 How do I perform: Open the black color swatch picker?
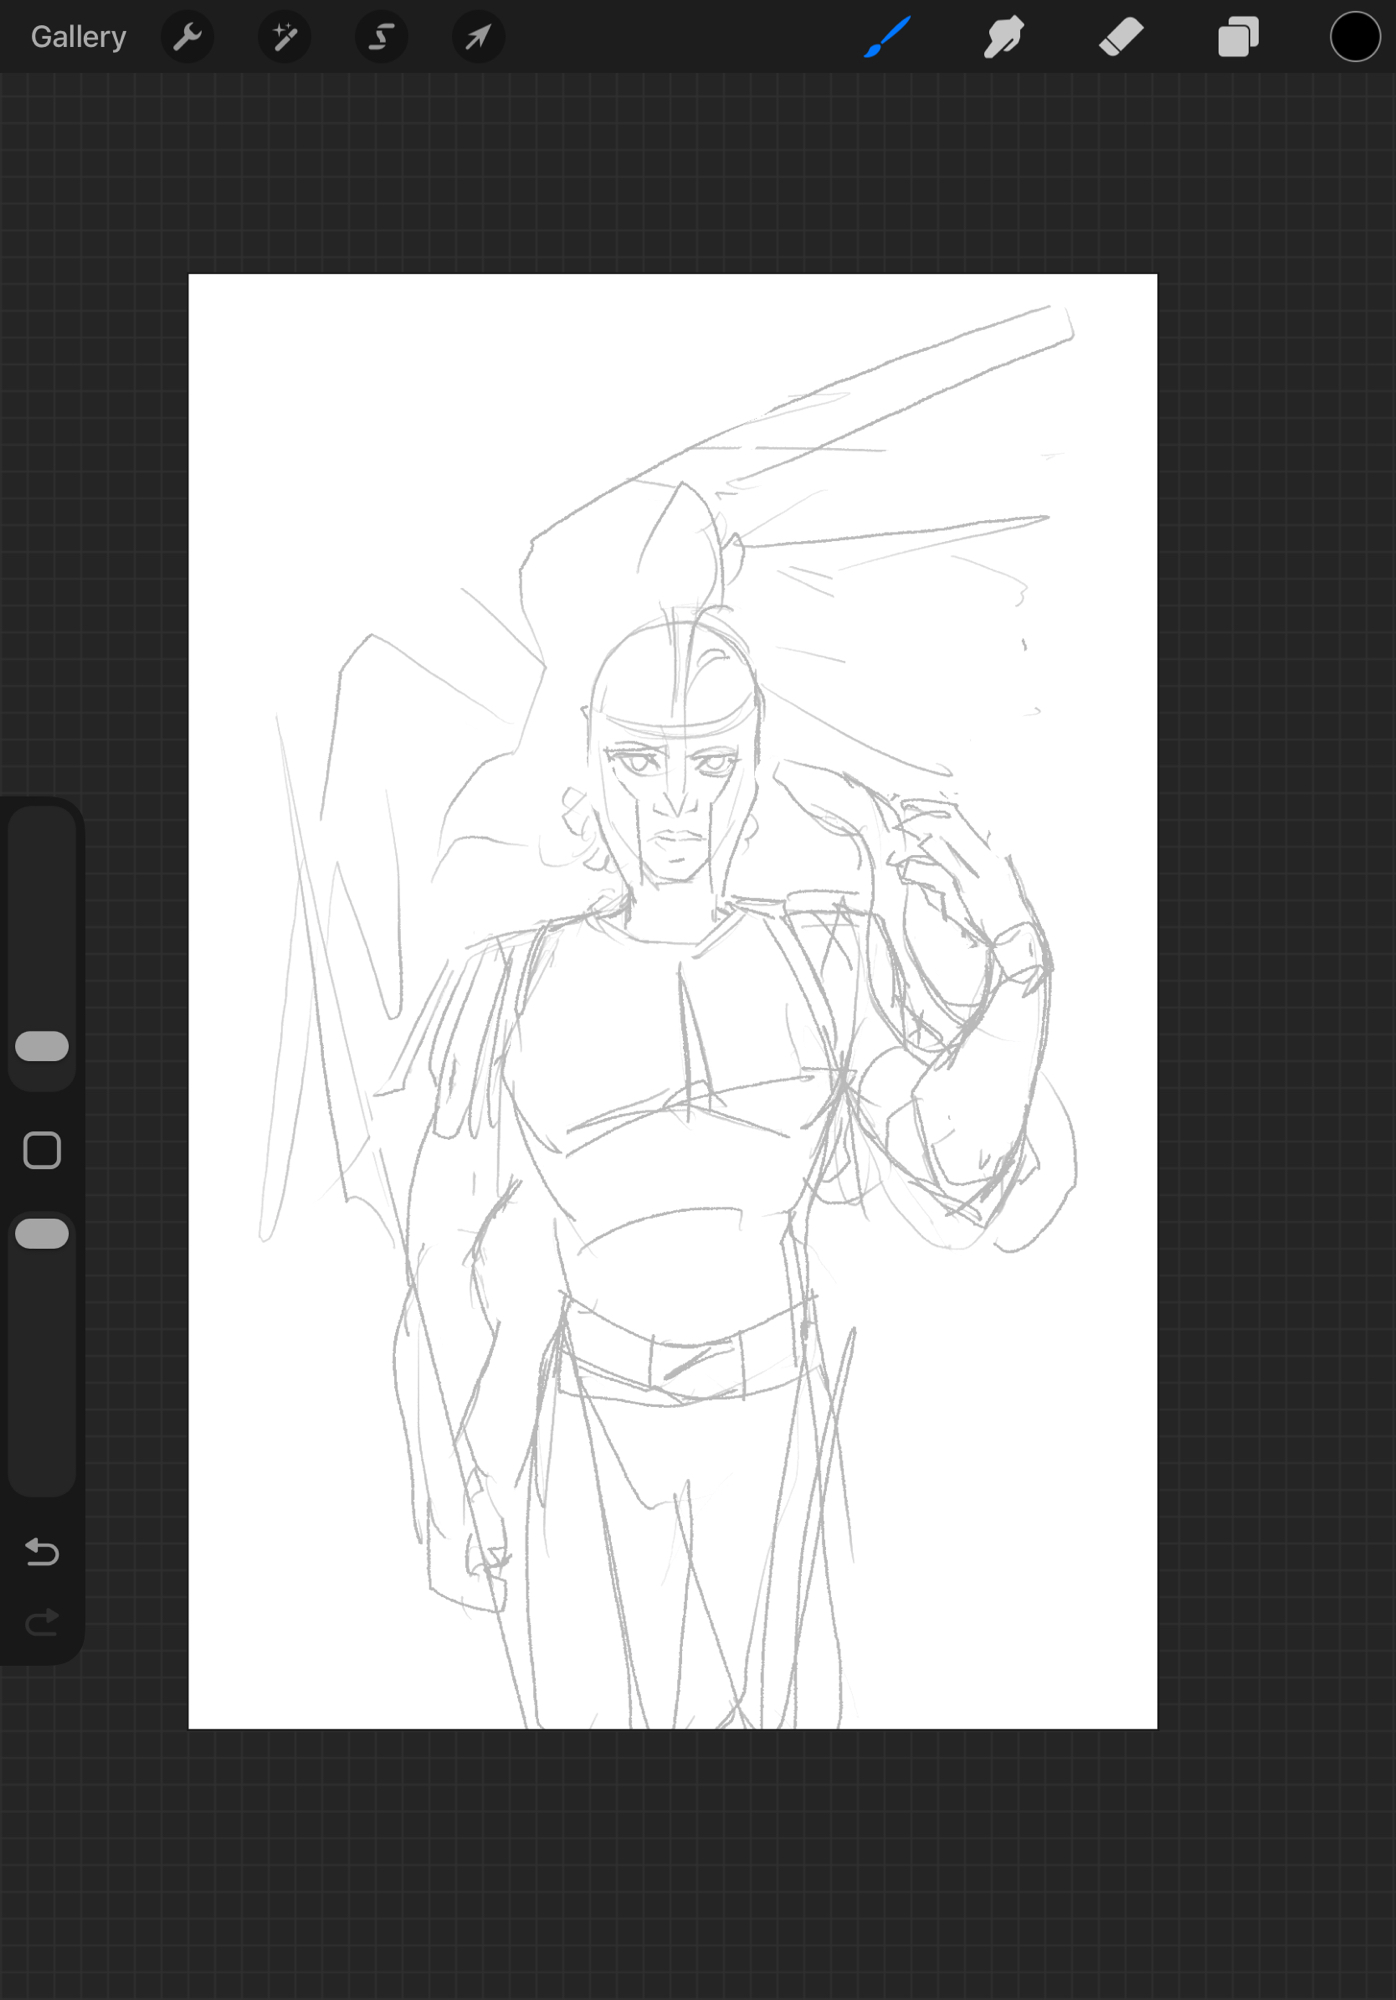coord(1354,37)
